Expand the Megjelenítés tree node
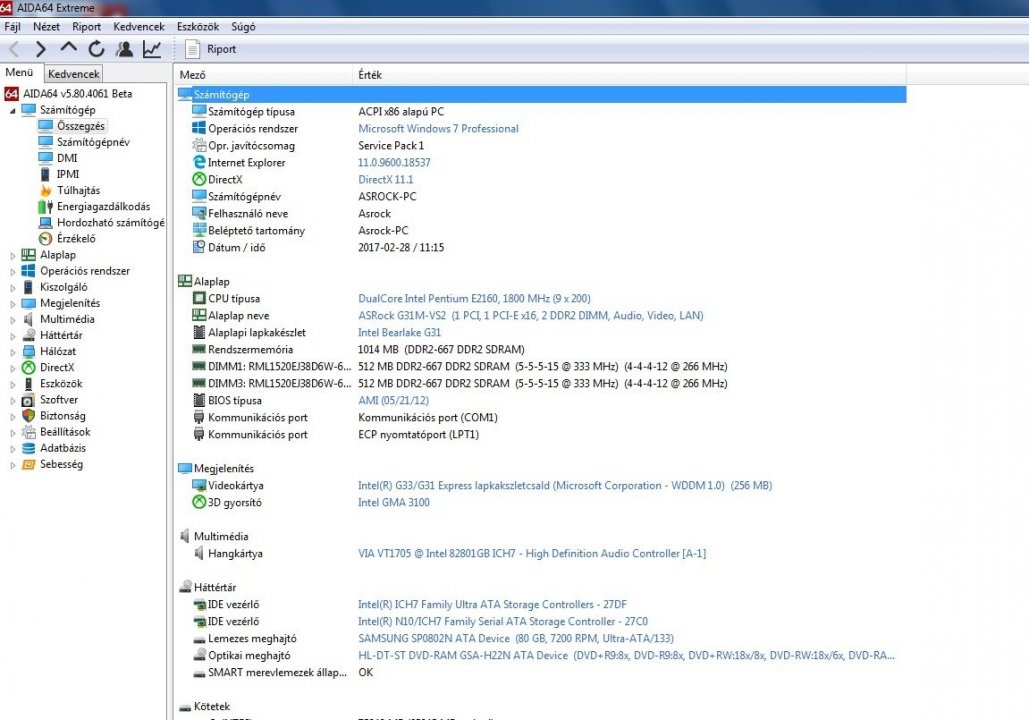Screen dimensions: 1029x720 12,304
